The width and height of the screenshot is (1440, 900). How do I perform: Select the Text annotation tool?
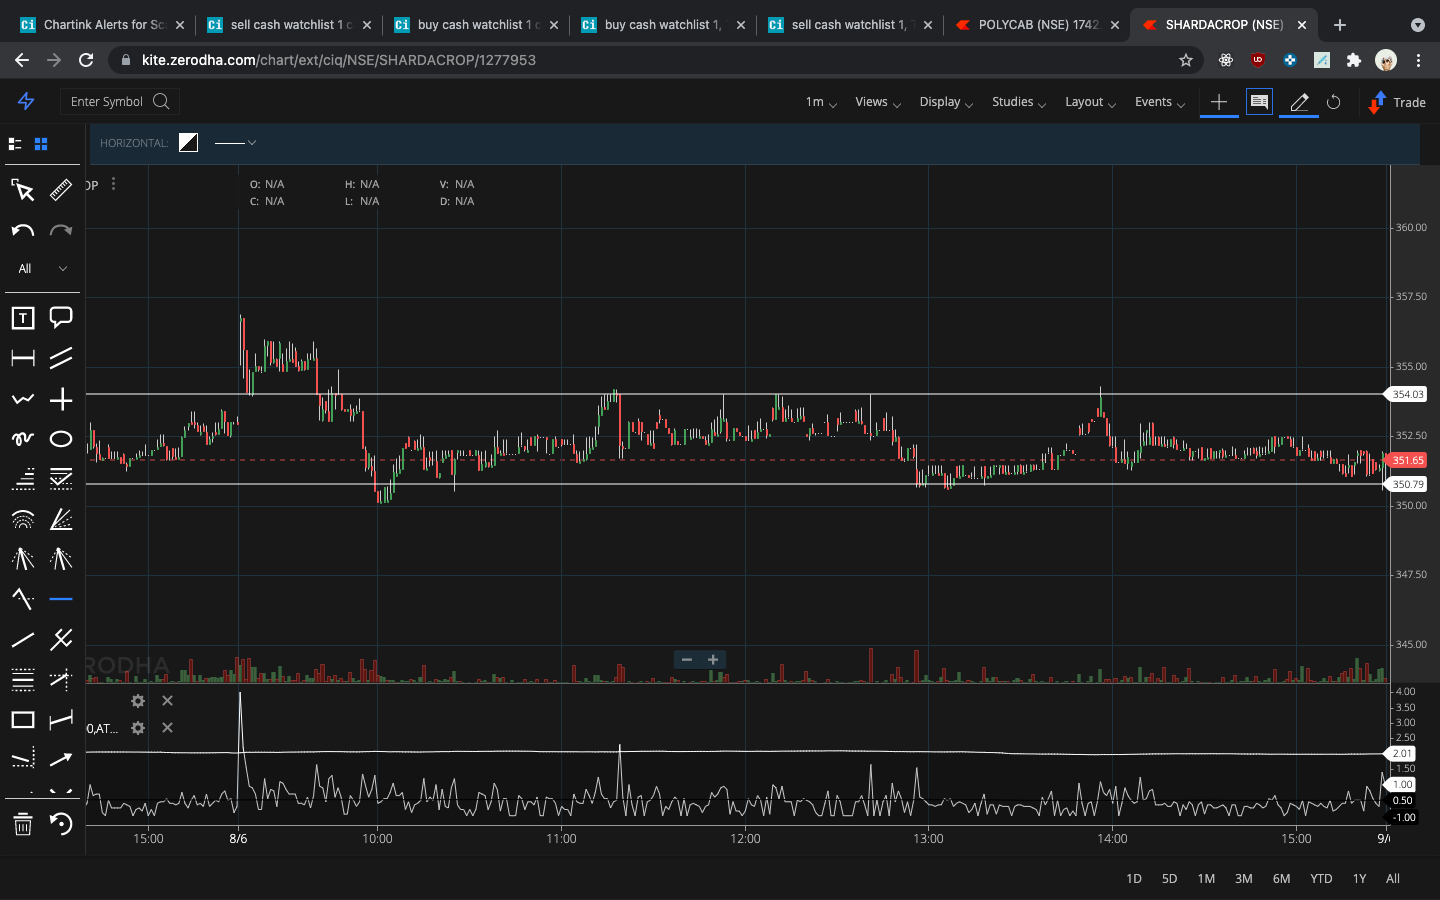pyautogui.click(x=22, y=317)
